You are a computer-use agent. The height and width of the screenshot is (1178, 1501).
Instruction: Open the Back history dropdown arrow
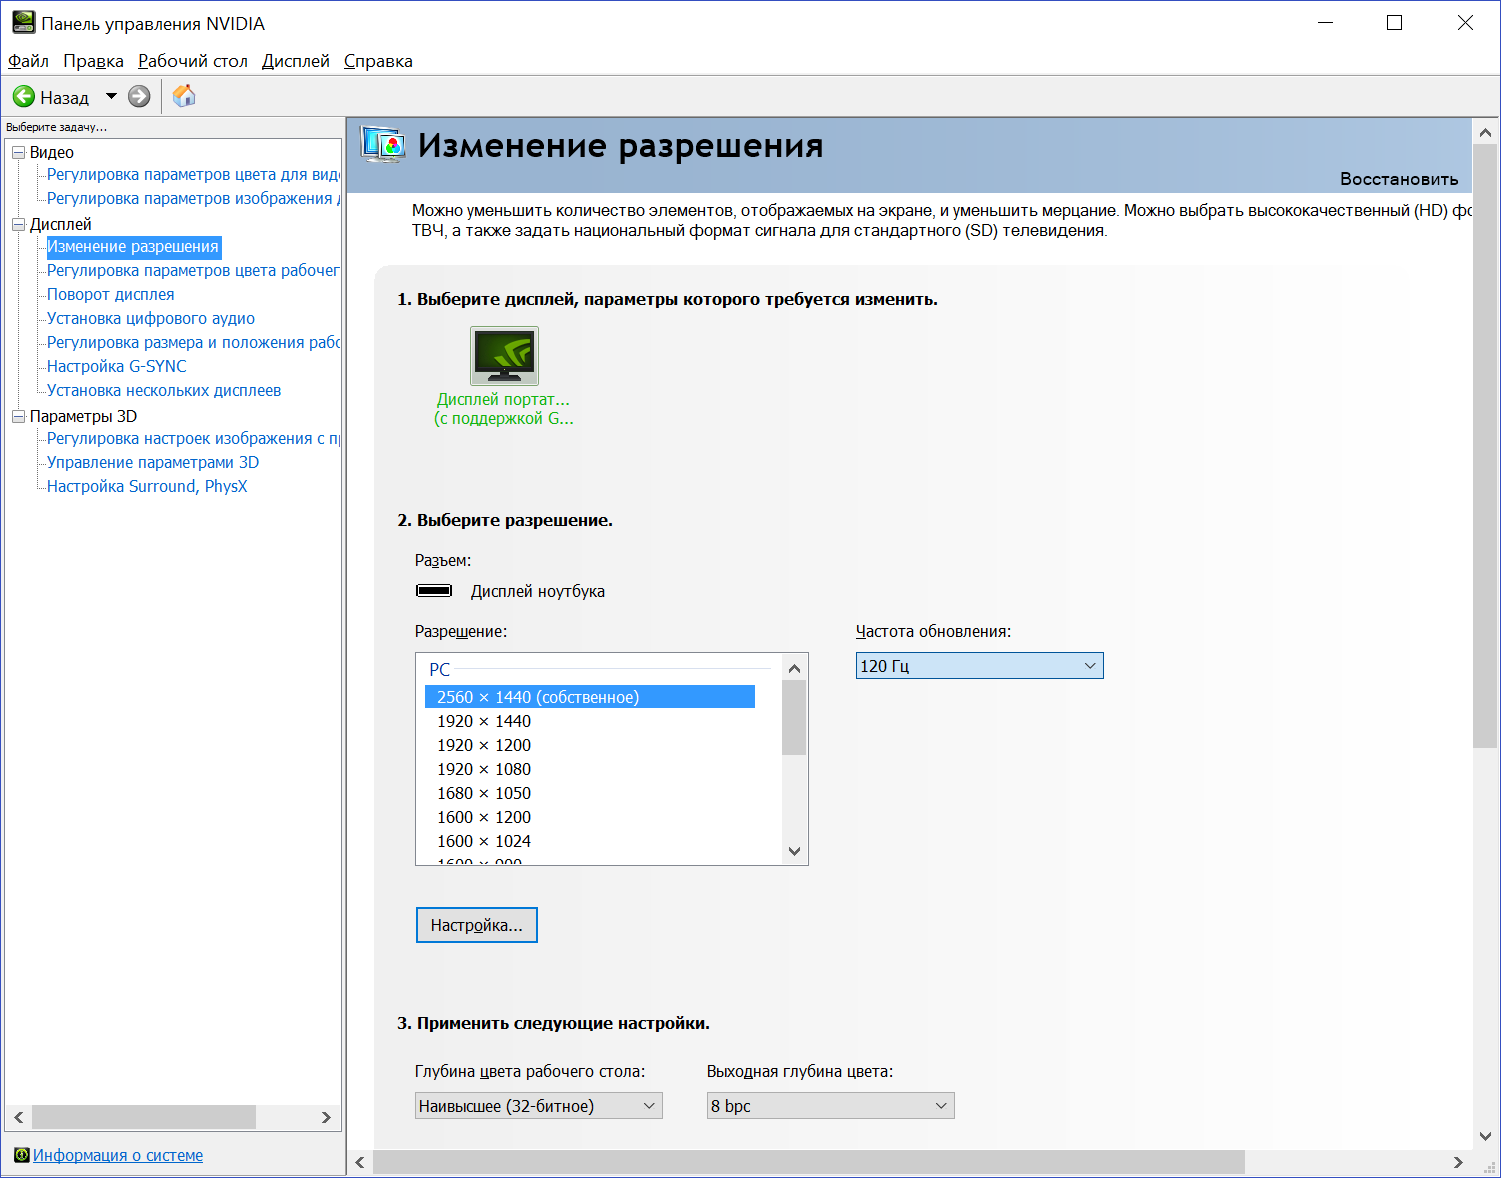click(111, 97)
